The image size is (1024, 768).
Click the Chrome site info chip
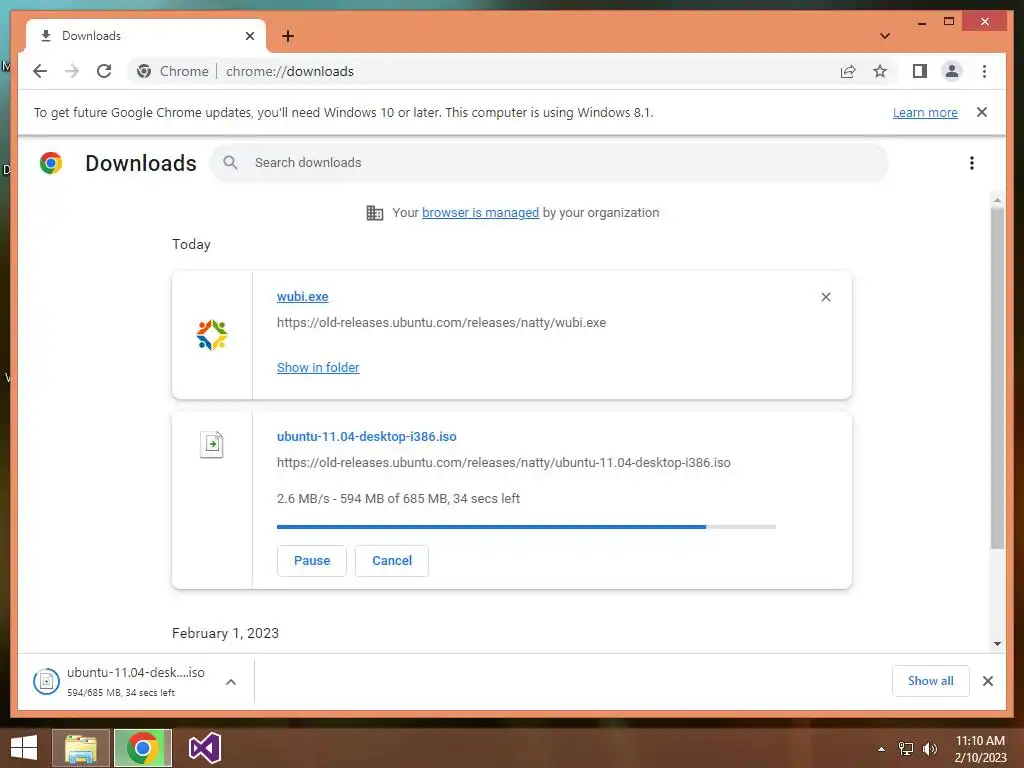pos(173,71)
